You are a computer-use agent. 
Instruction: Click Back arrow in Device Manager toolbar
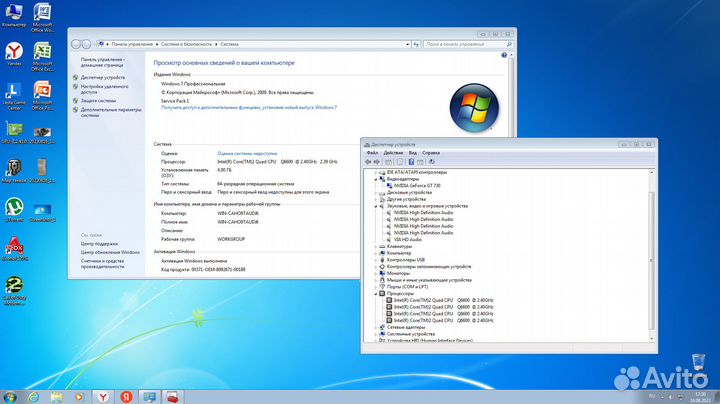click(x=368, y=162)
